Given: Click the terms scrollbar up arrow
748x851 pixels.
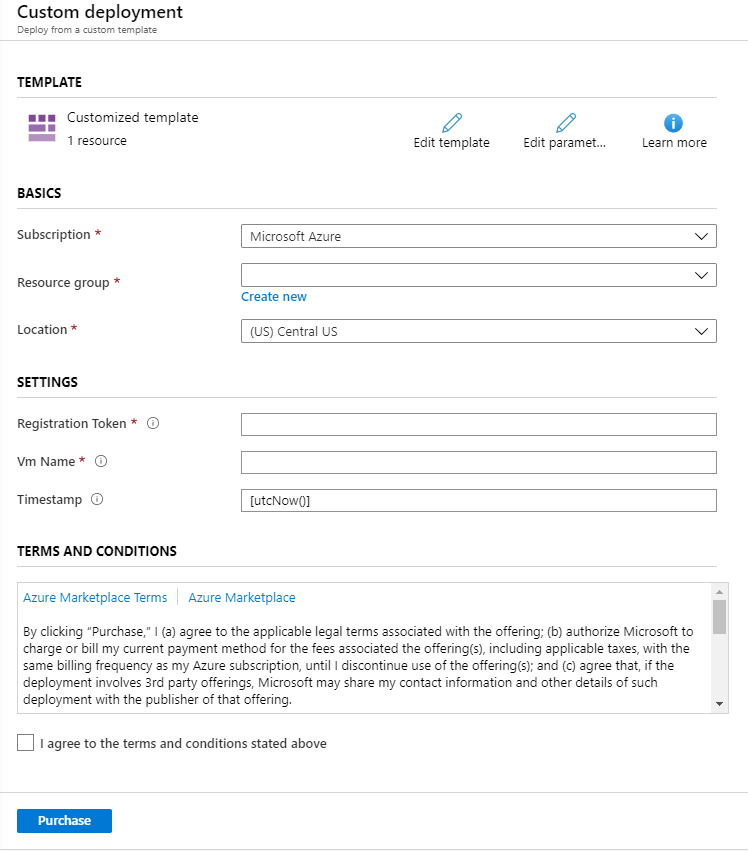Looking at the screenshot, I should (x=719, y=591).
